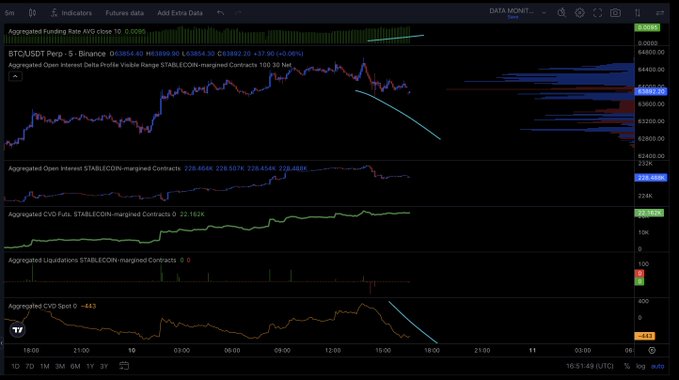The height and width of the screenshot is (380, 679).
Task: Redo the last chart action
Action: [238, 13]
